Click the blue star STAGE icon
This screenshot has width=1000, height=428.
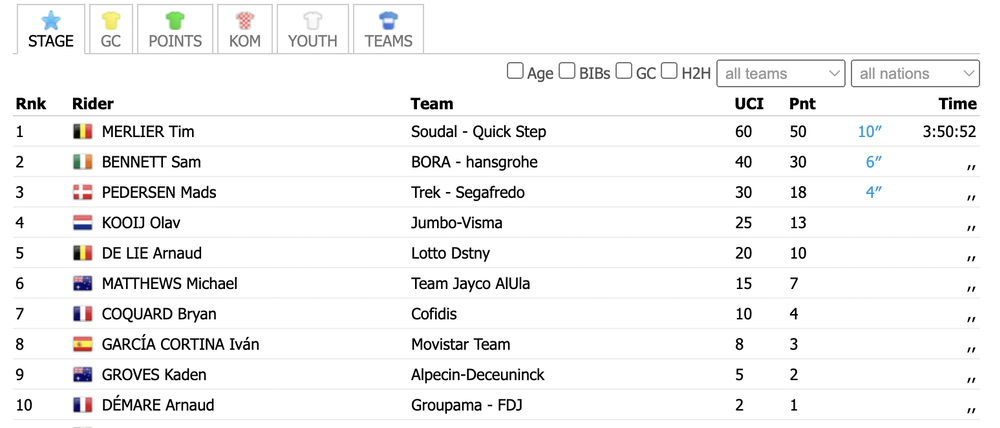tap(50, 20)
